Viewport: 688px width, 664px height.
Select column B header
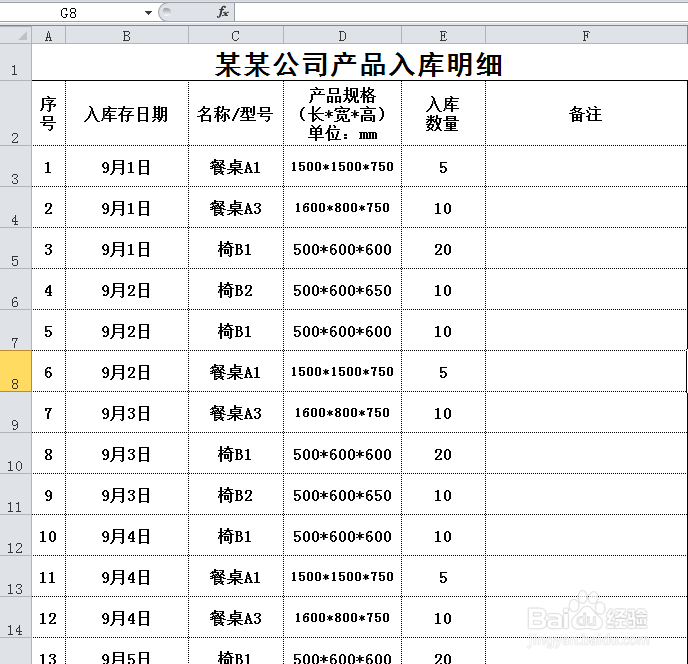tap(127, 36)
